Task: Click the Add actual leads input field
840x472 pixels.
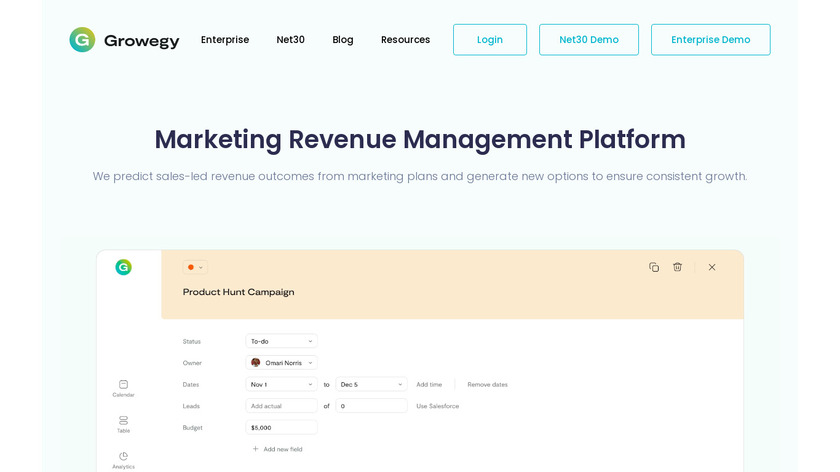Action: tap(281, 406)
